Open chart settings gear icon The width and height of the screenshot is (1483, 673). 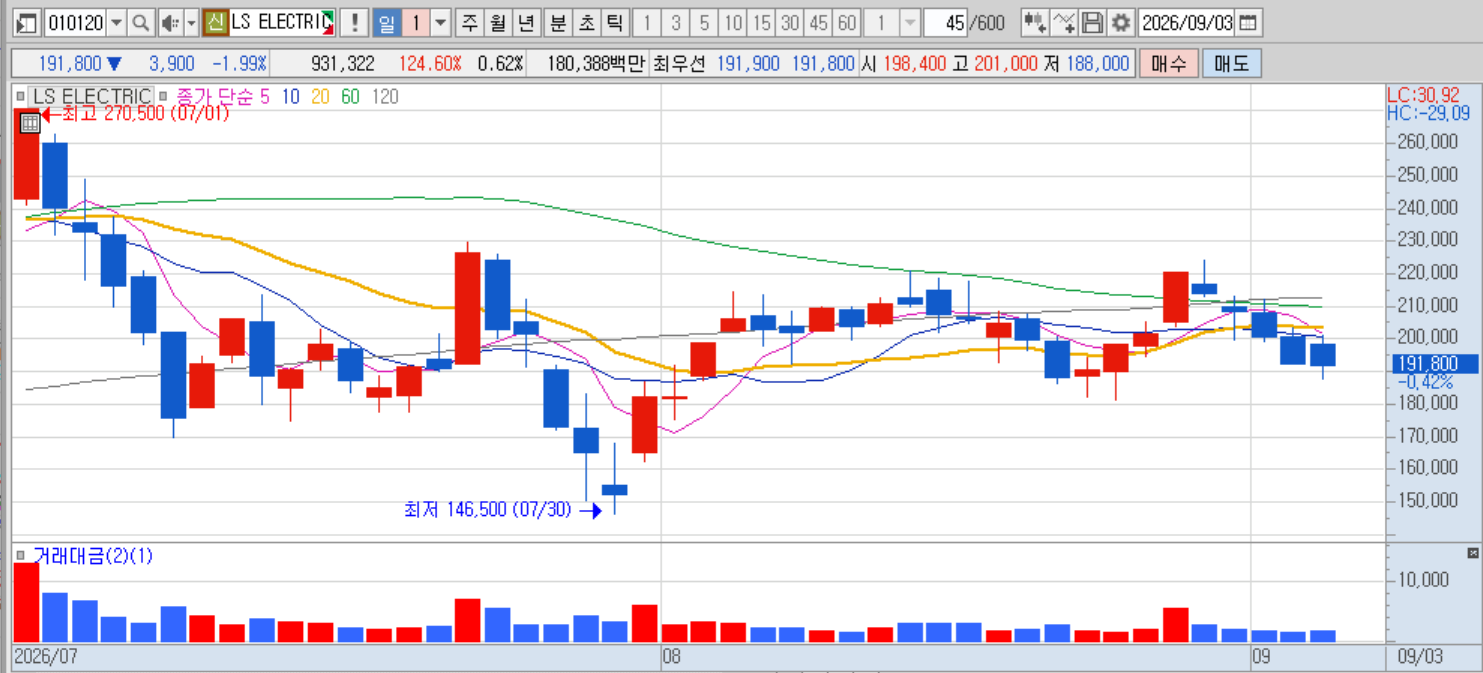1121,22
